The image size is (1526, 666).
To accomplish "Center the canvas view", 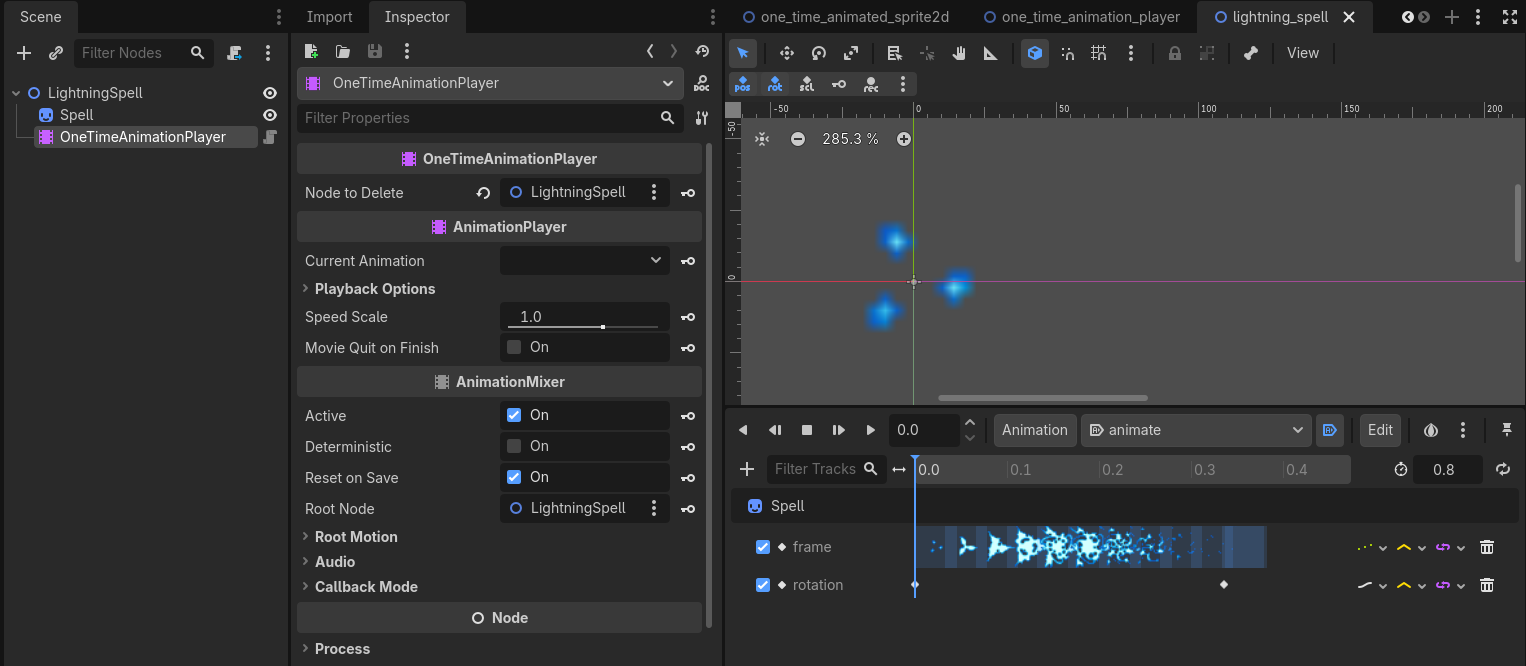I will (762, 139).
